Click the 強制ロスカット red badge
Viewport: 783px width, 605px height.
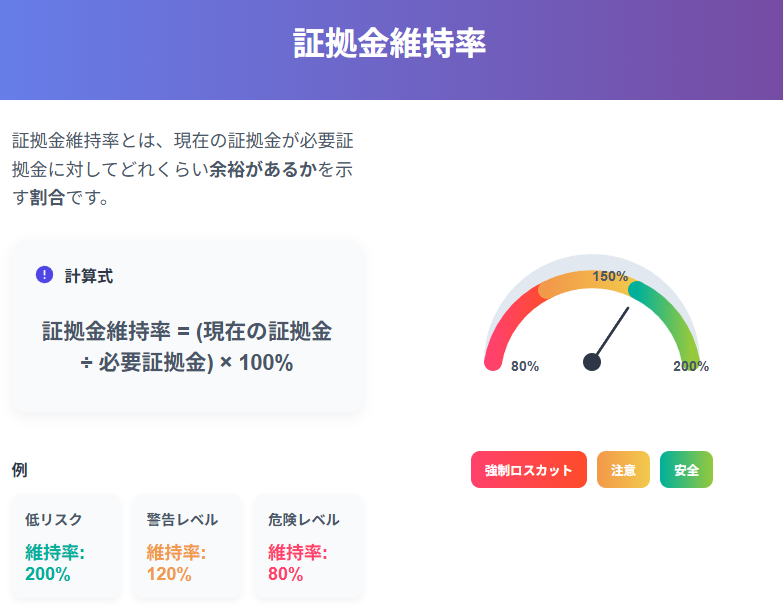click(x=528, y=470)
